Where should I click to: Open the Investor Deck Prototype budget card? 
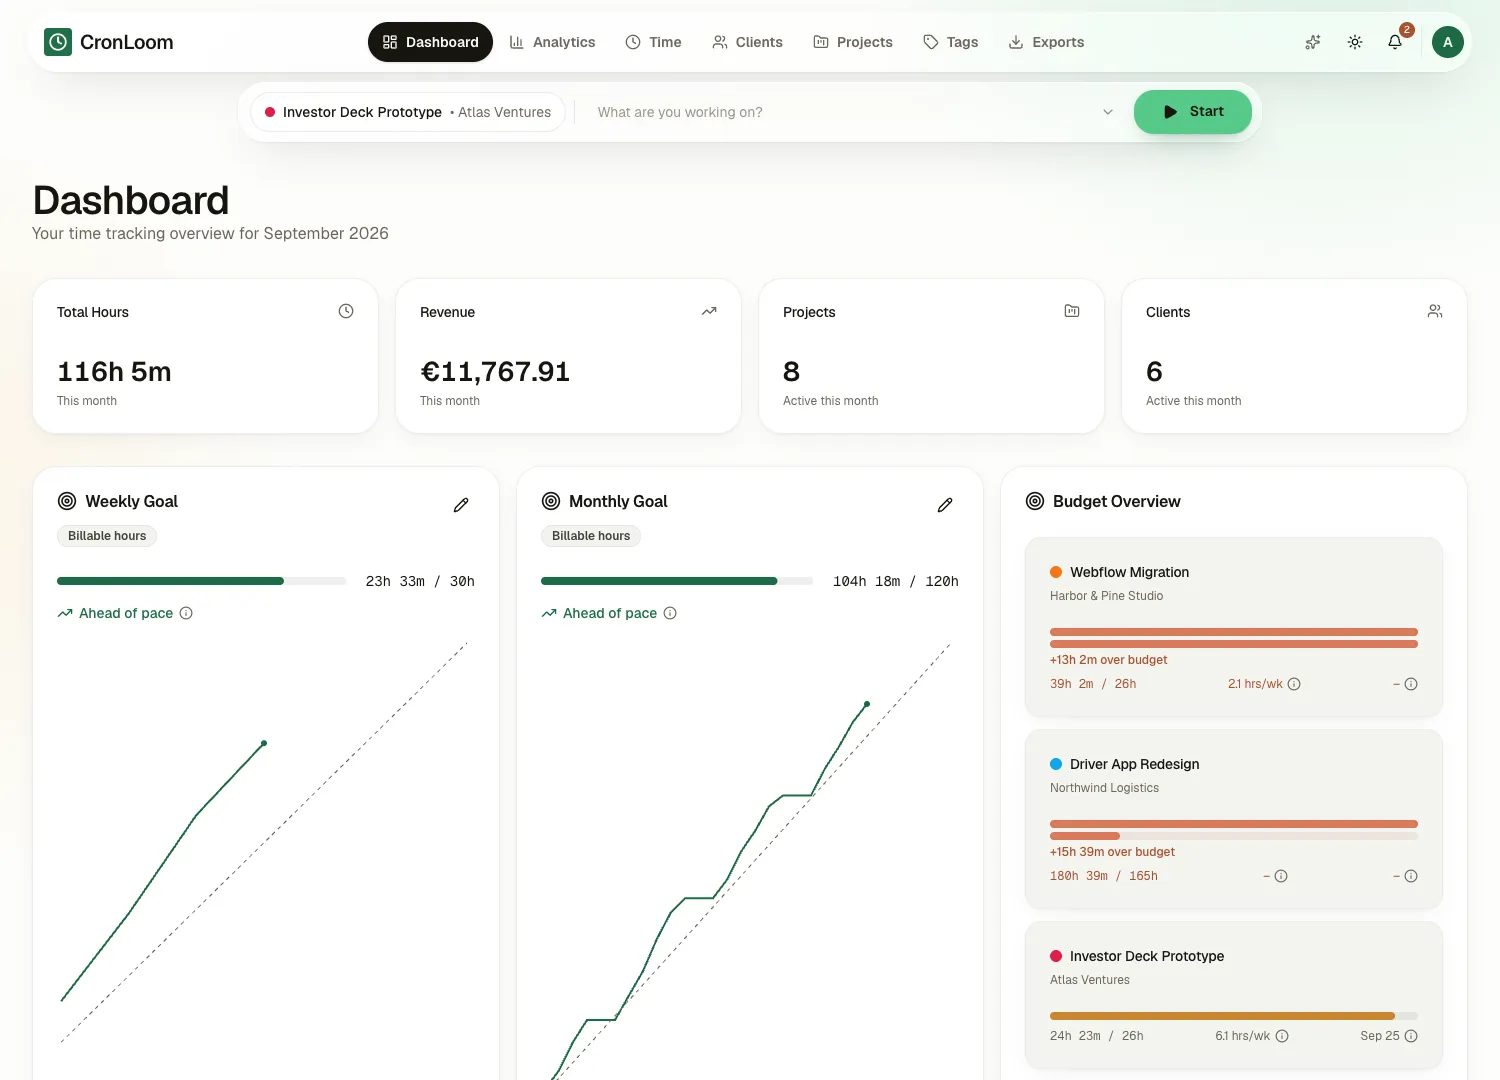coord(1234,996)
